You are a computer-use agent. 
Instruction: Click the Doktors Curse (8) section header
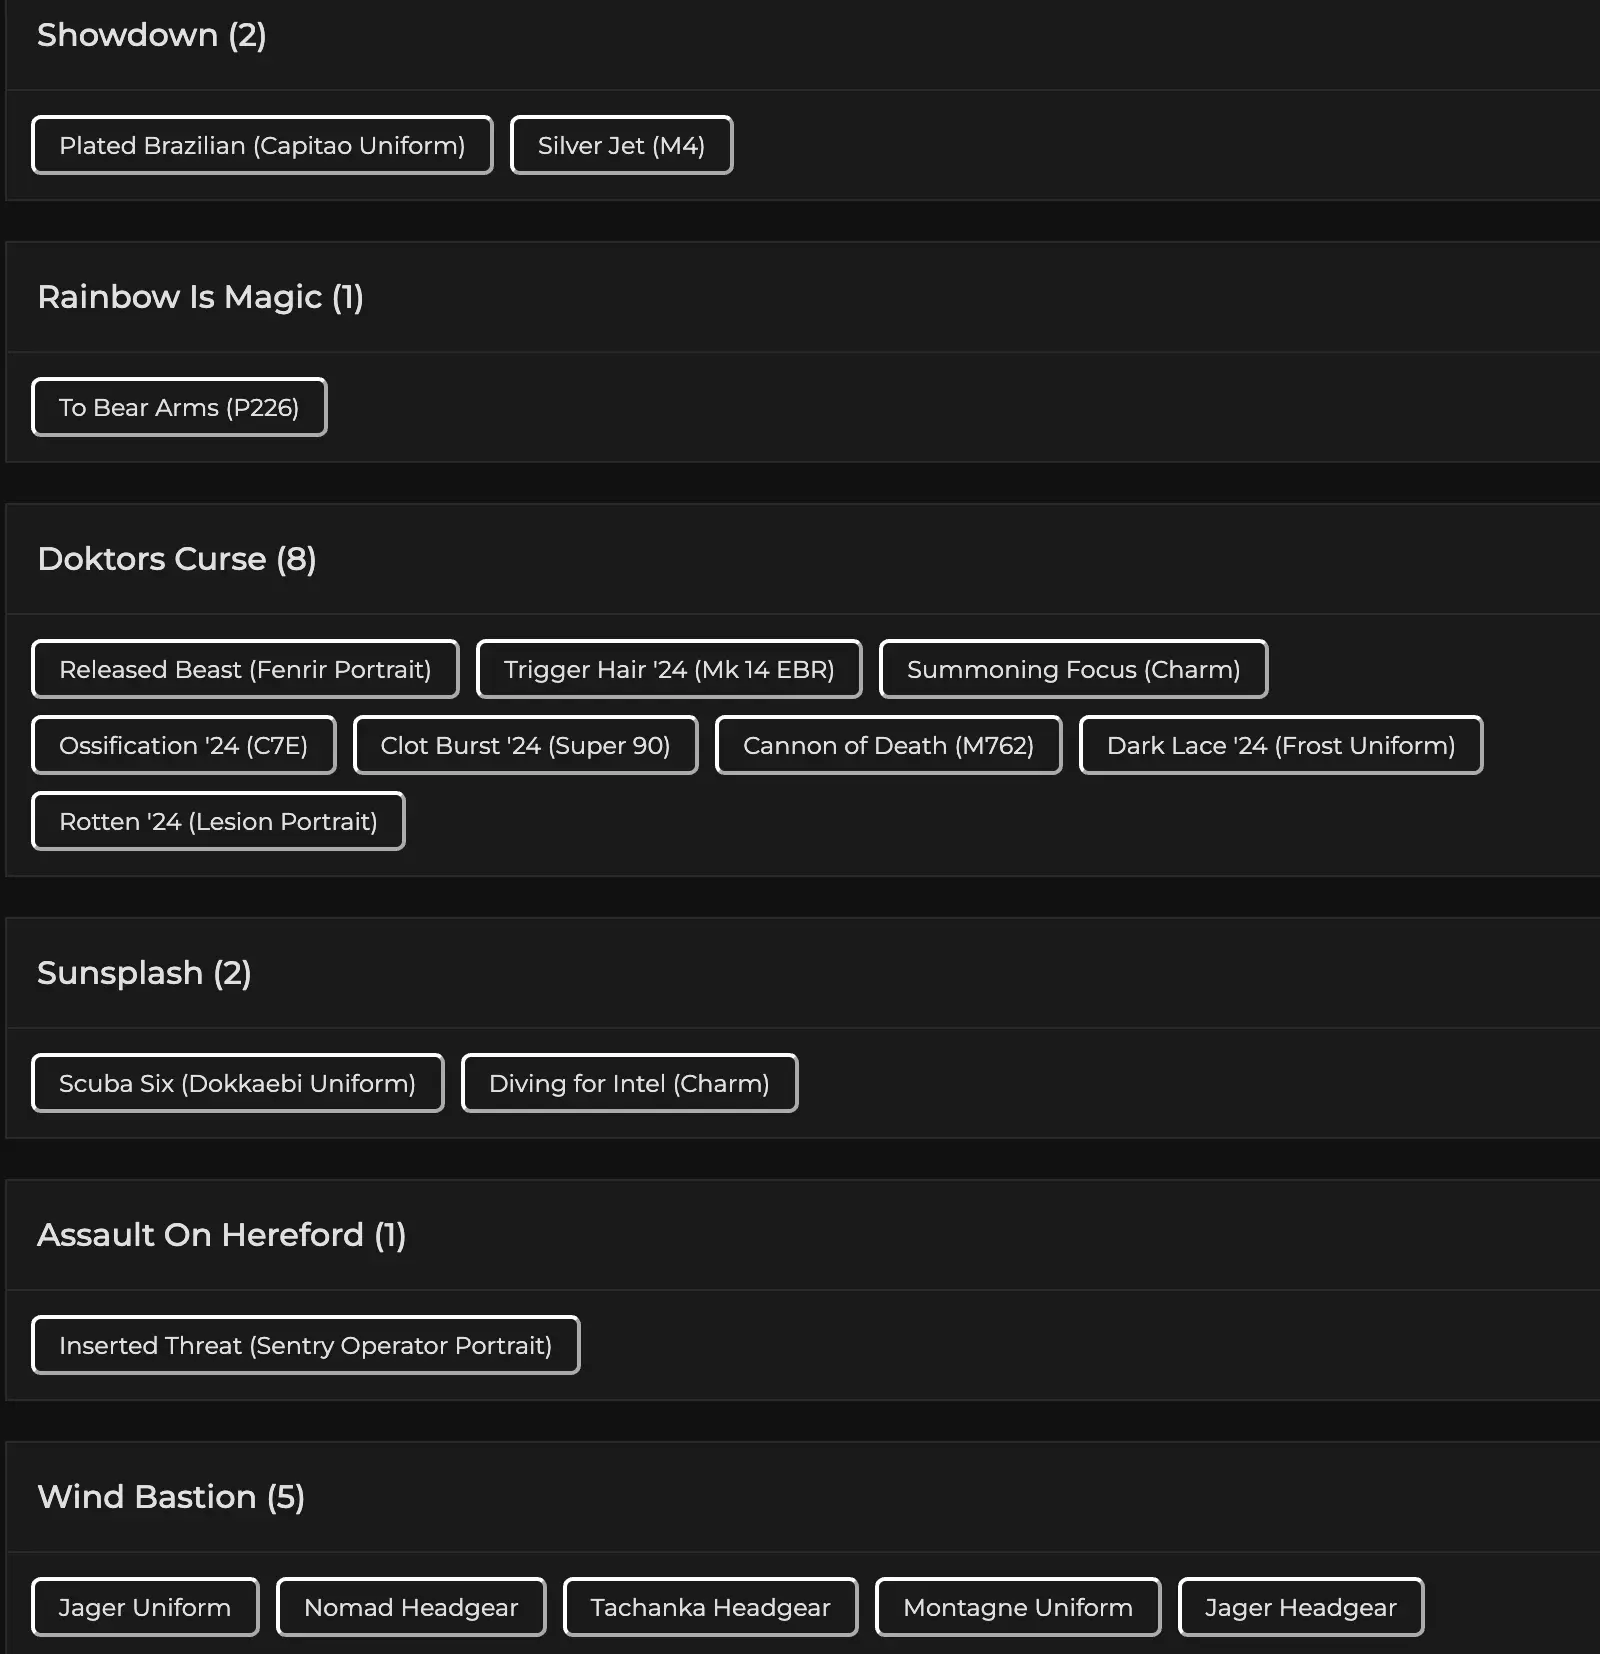tap(177, 559)
